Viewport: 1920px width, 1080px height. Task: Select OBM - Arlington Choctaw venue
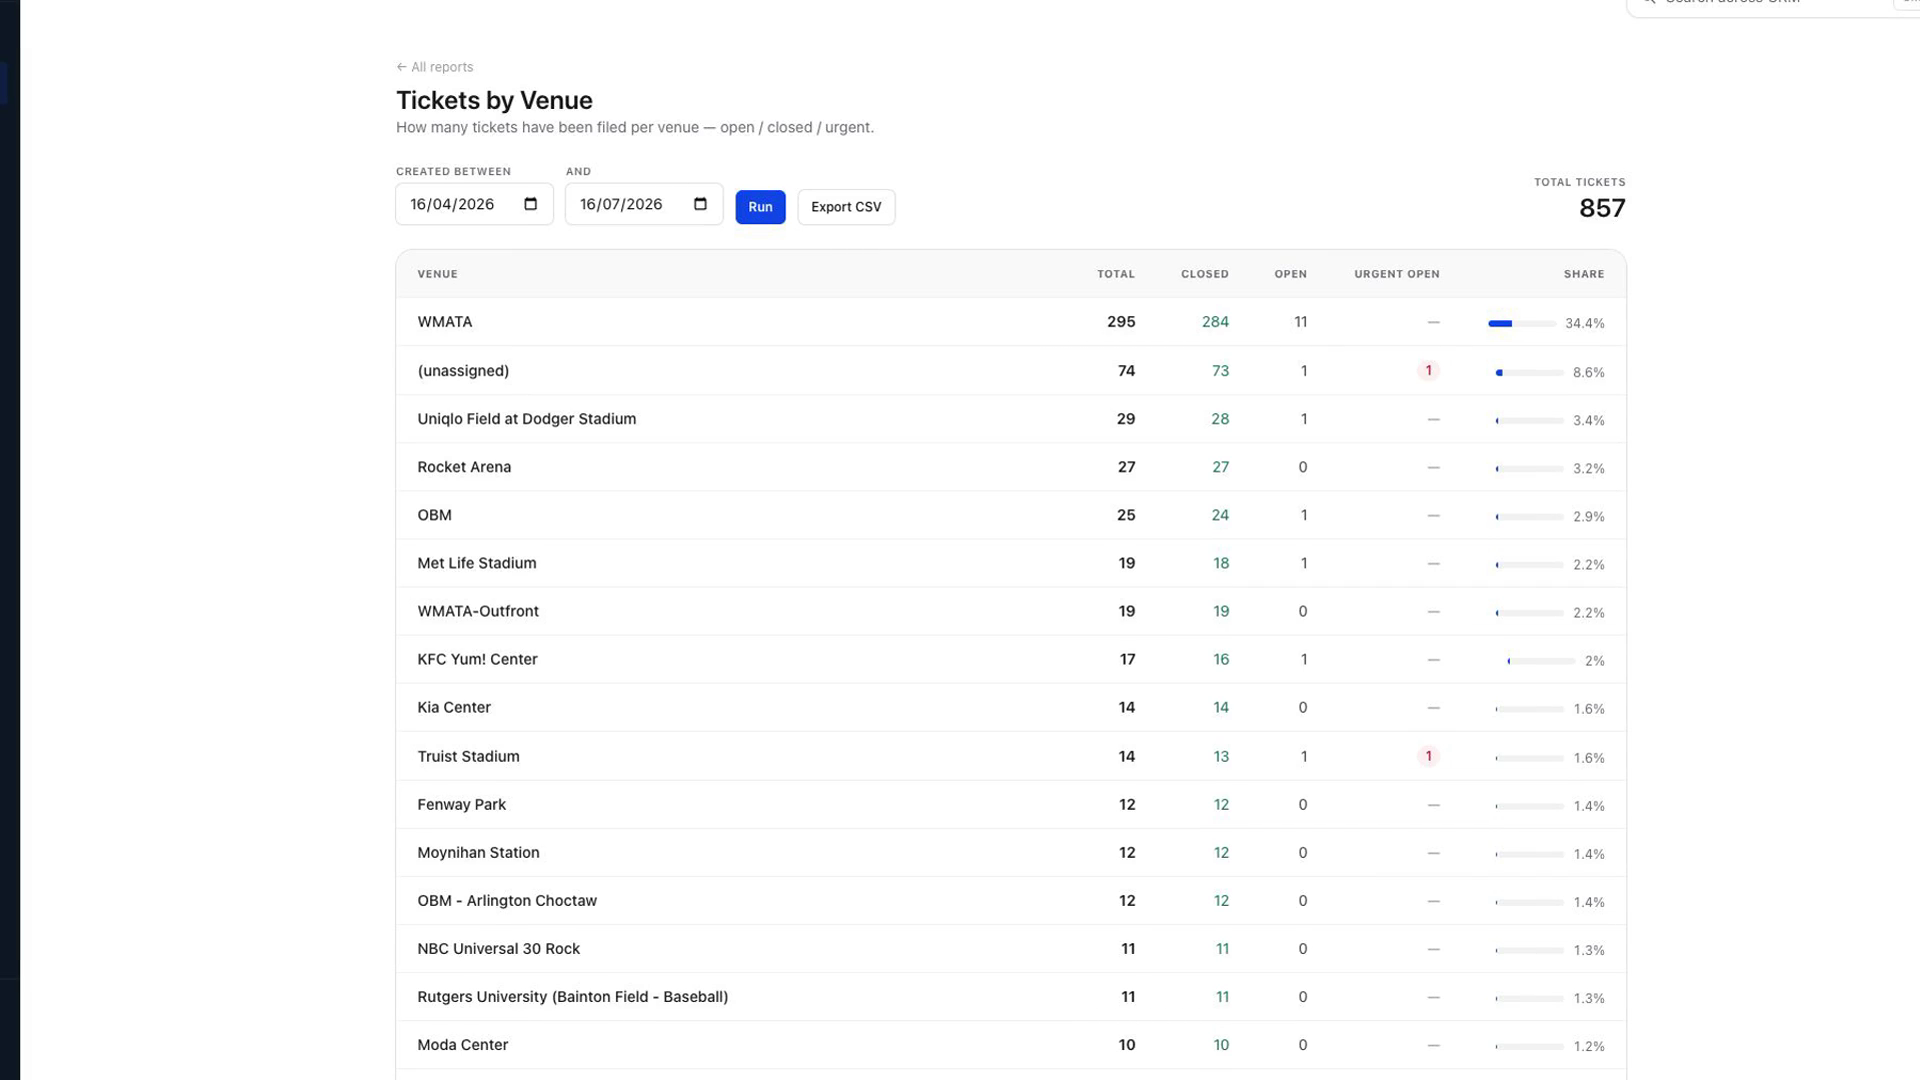507,900
